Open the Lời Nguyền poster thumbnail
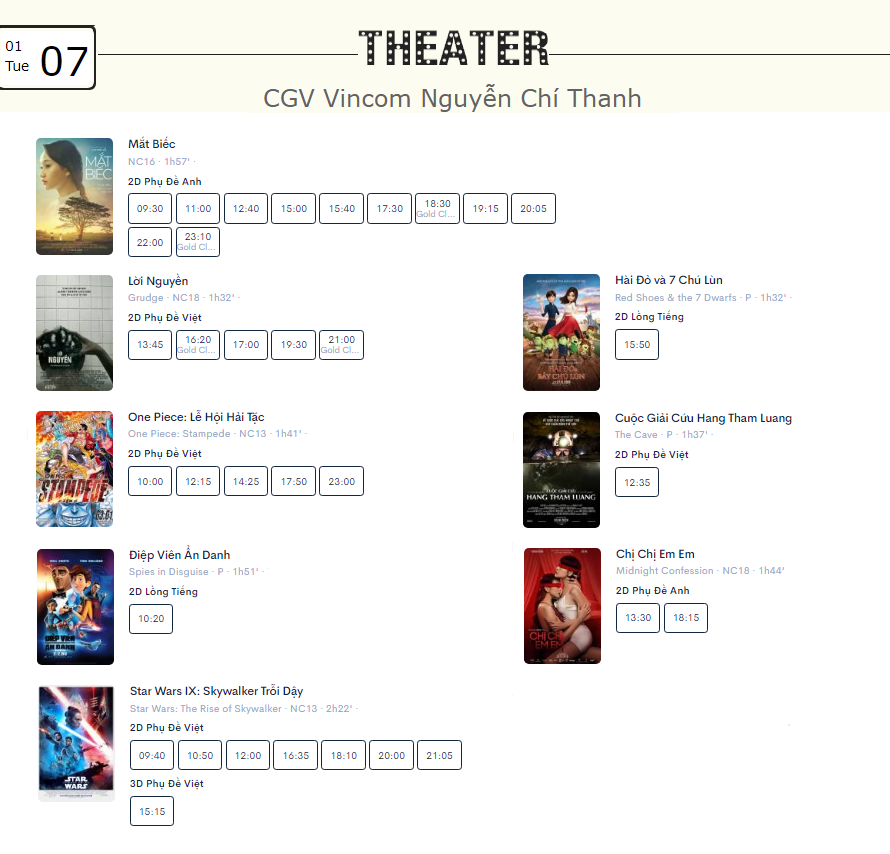The height and width of the screenshot is (854, 890). (x=74, y=333)
